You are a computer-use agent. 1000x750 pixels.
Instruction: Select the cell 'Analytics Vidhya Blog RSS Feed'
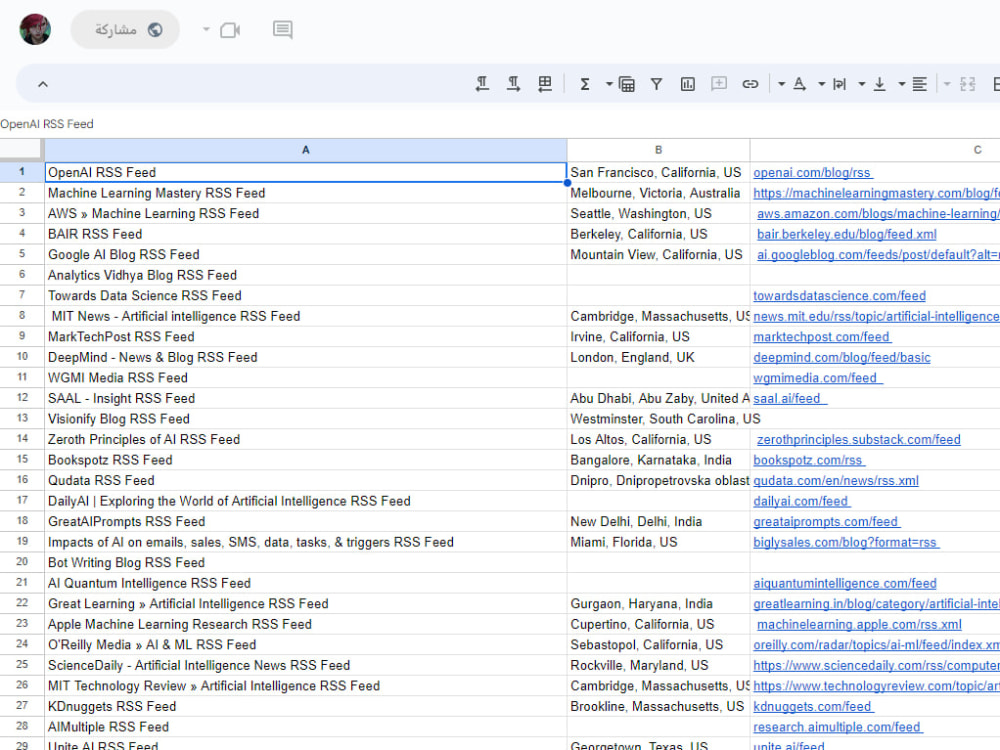(305, 275)
